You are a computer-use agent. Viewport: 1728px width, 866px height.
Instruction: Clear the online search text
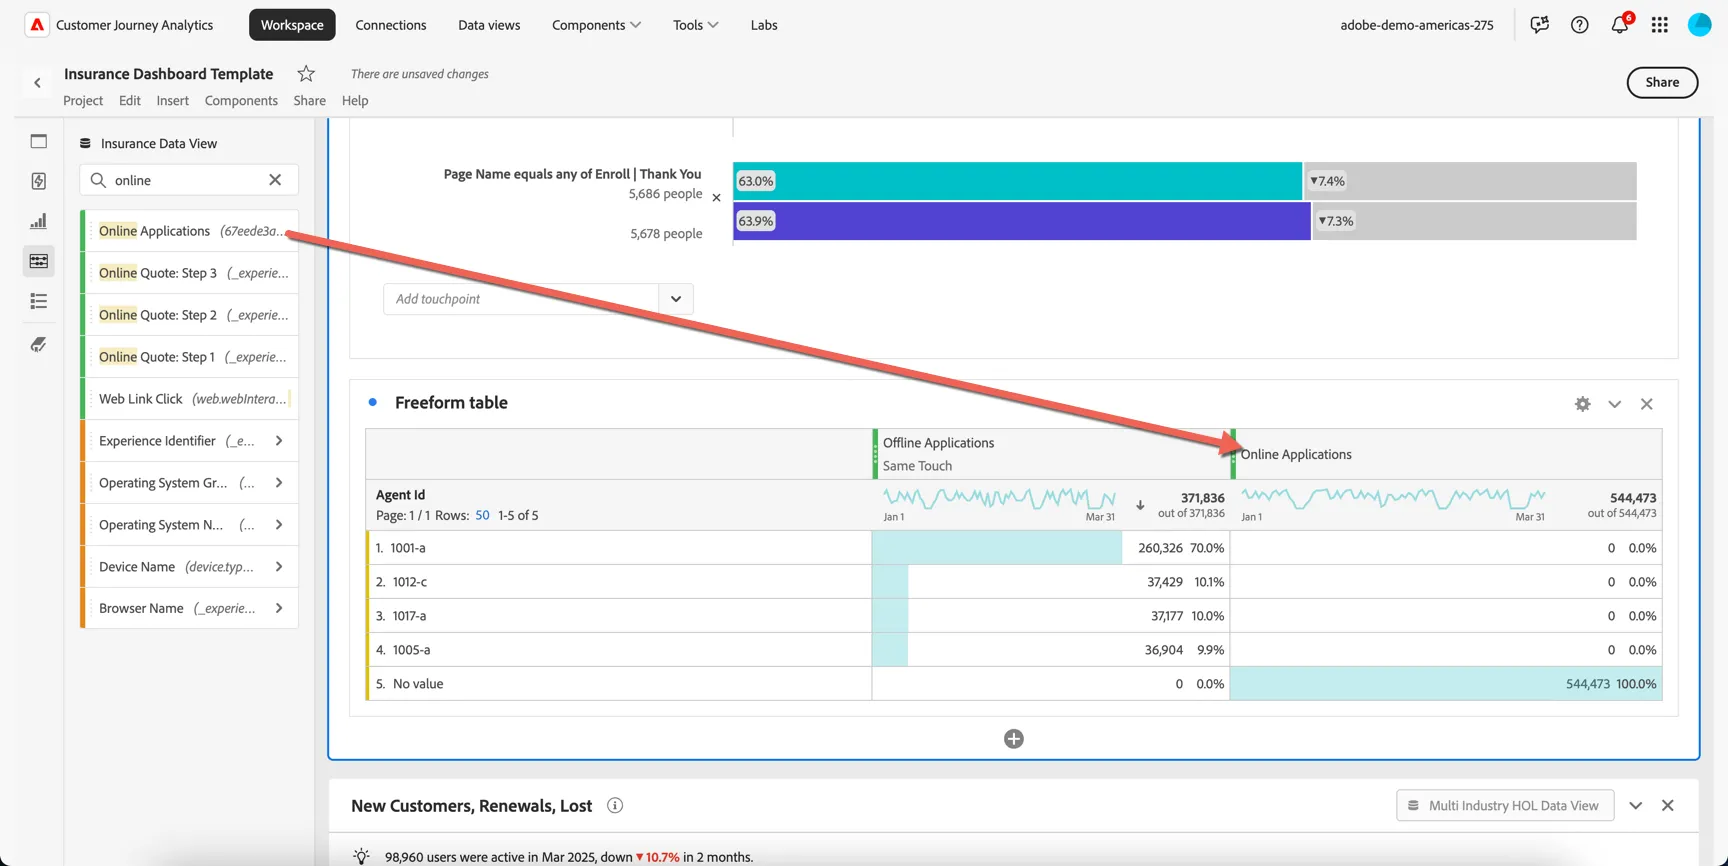pyautogui.click(x=275, y=180)
